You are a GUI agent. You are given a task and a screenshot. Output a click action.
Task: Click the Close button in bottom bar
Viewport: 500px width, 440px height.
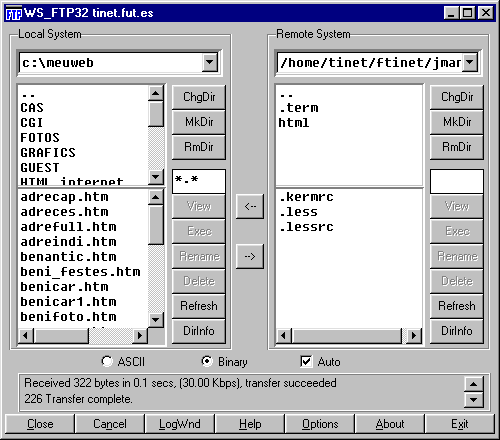(40, 424)
